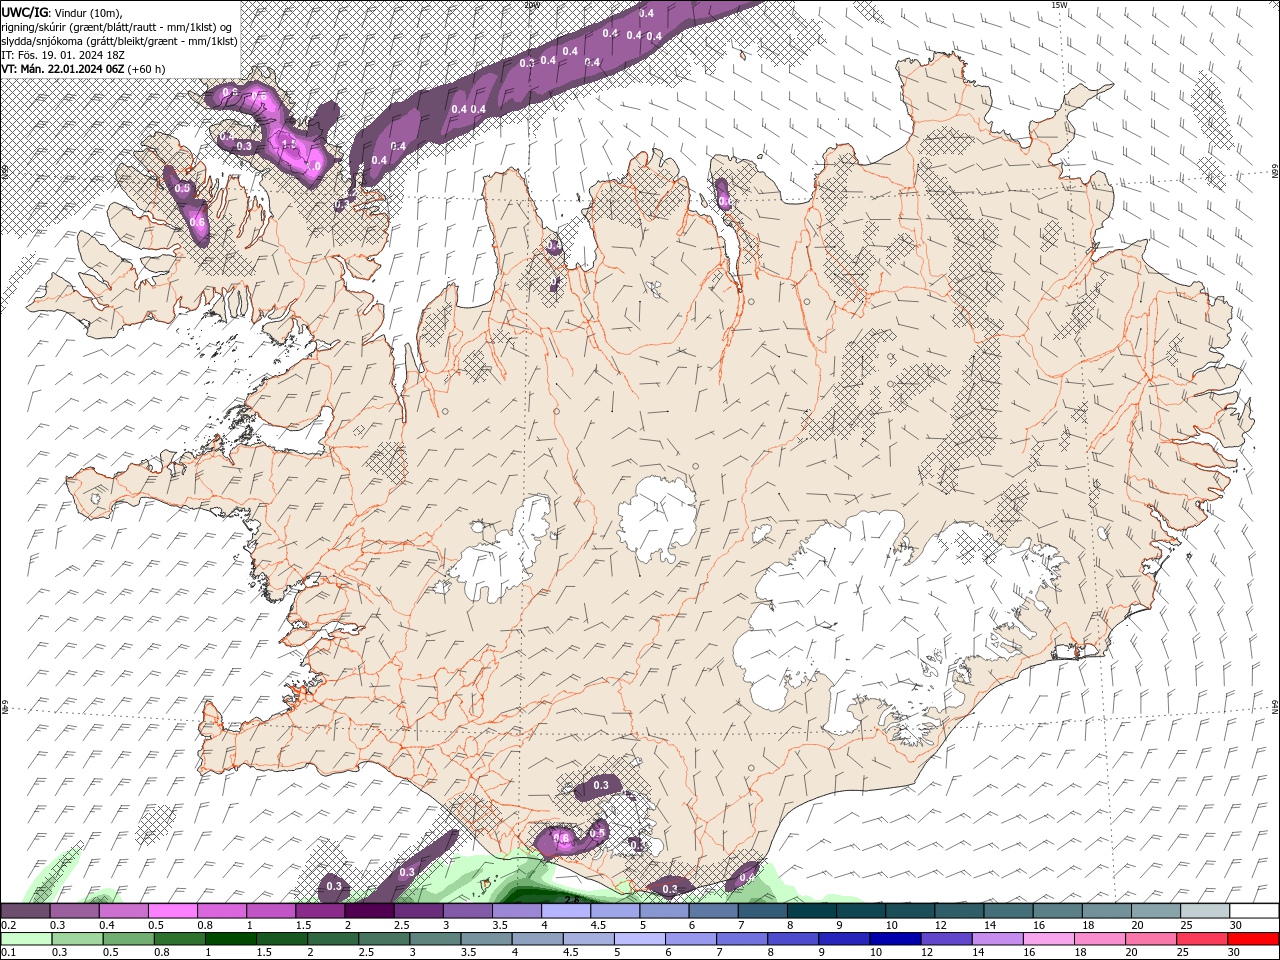The height and width of the screenshot is (960, 1280).
Task: Click the 2.5 swatch in the lower legend row
Action: coord(384,939)
